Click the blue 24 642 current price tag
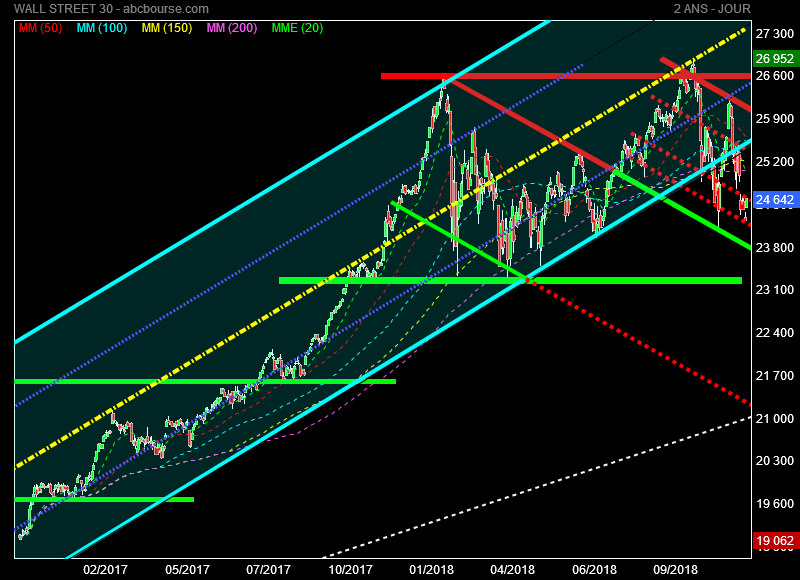 click(774, 199)
